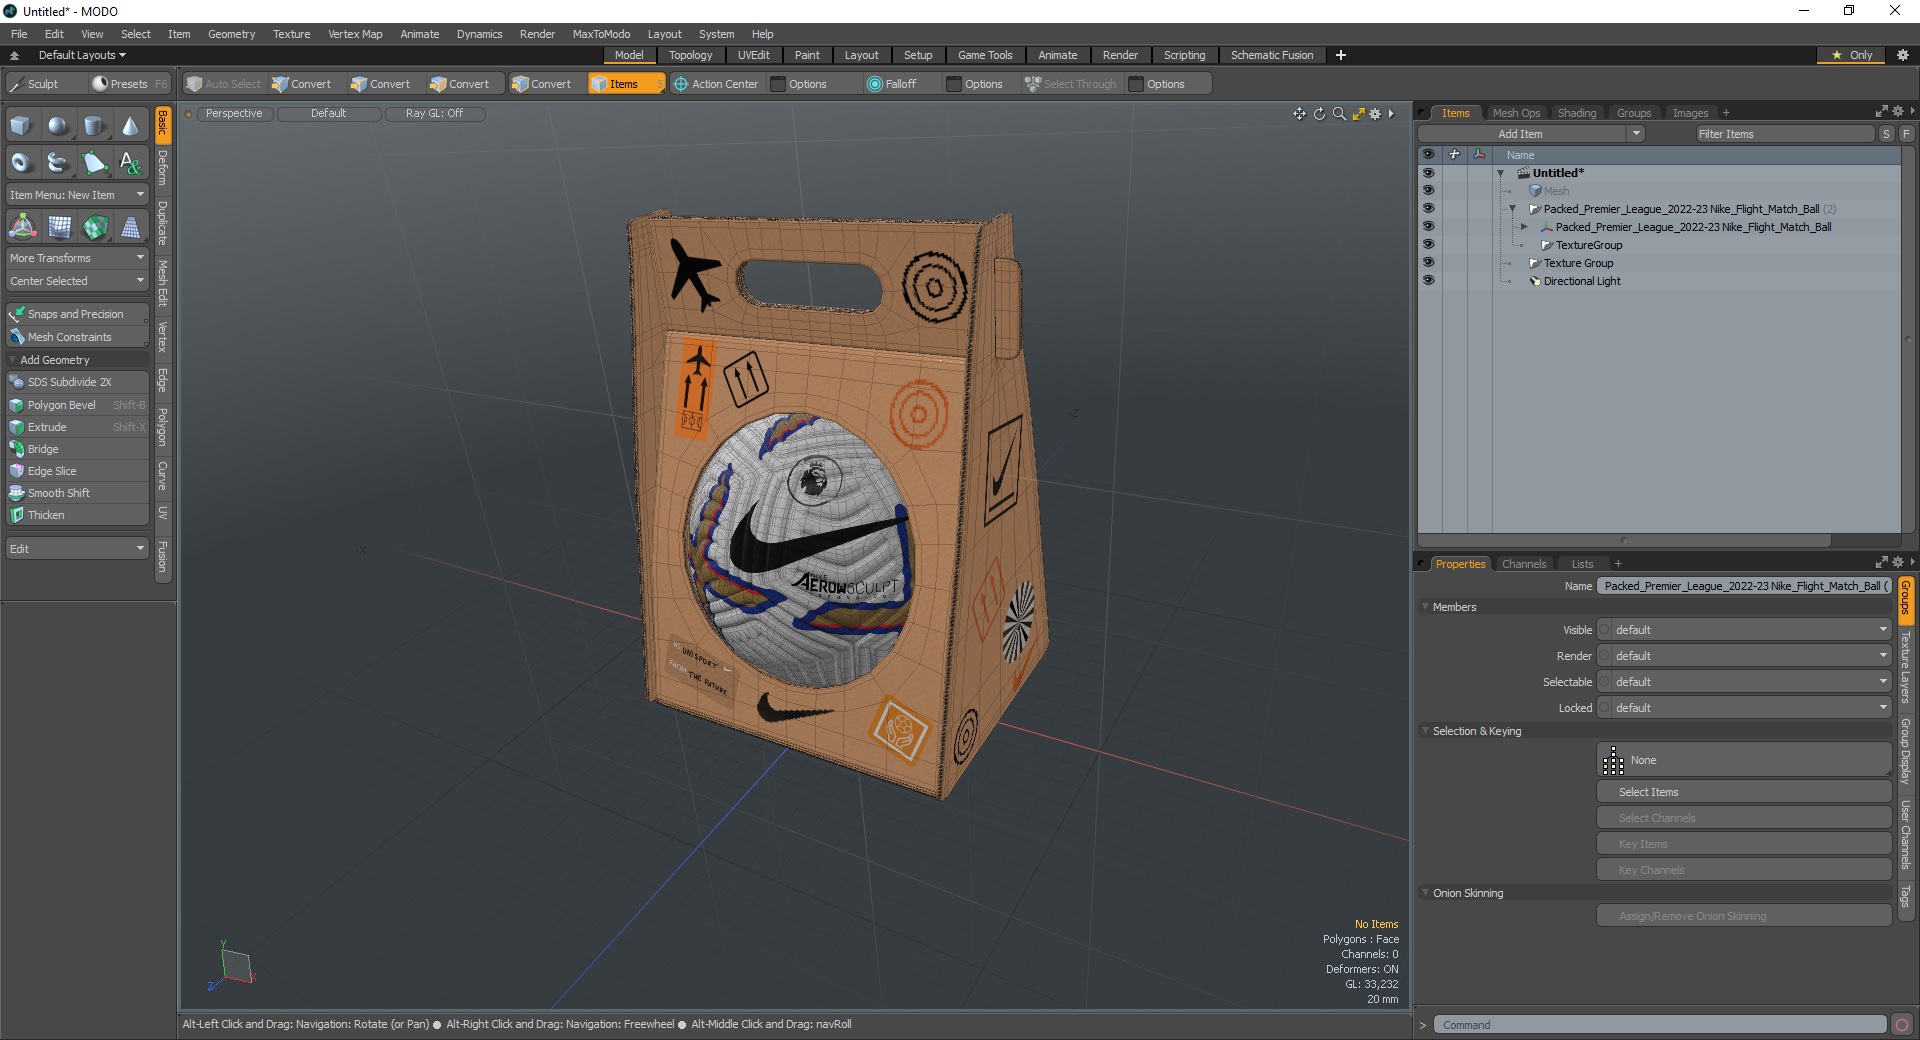Add a cube primitive from the toolbox
Screen dimensions: 1920x1040
[x=22, y=126]
